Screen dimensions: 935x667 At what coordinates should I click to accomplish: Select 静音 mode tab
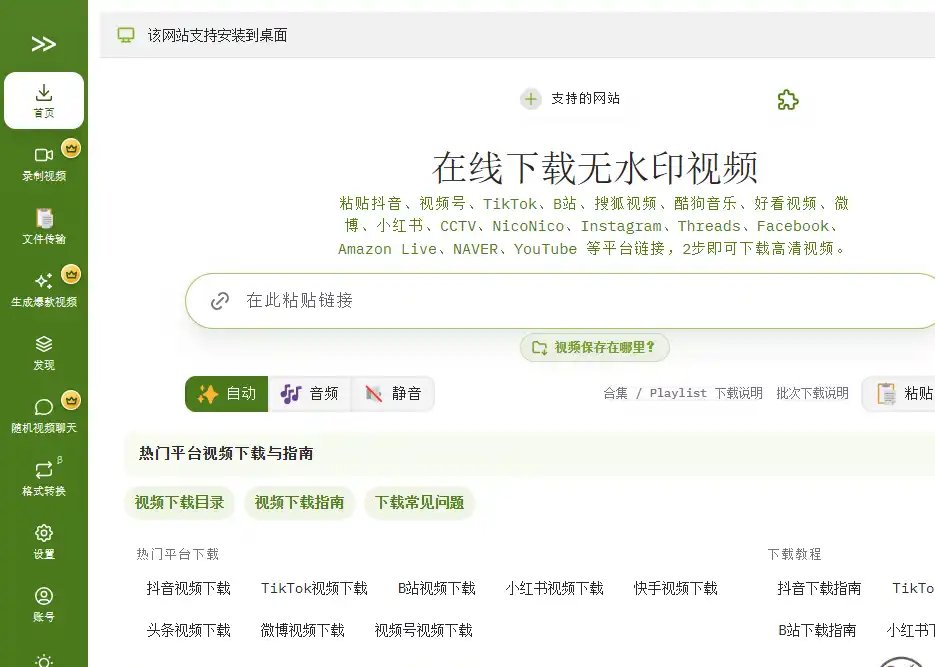coord(392,393)
